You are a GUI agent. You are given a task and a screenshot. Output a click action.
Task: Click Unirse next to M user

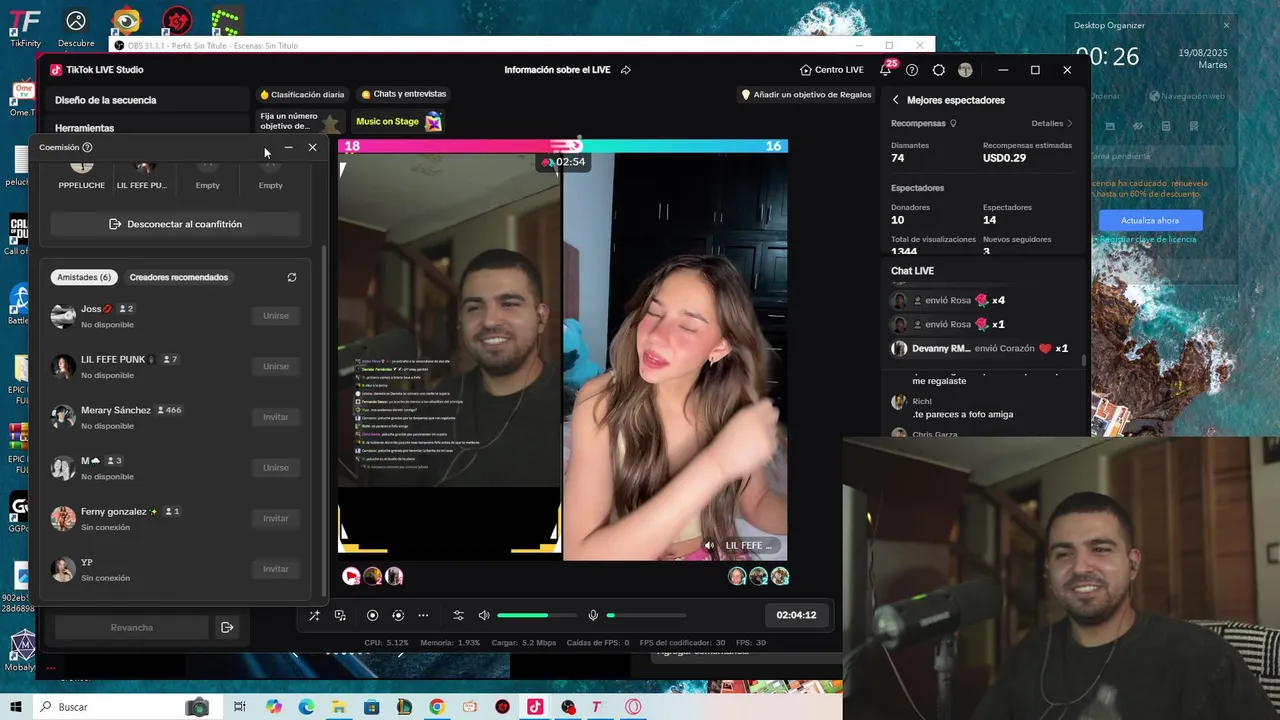pos(276,468)
